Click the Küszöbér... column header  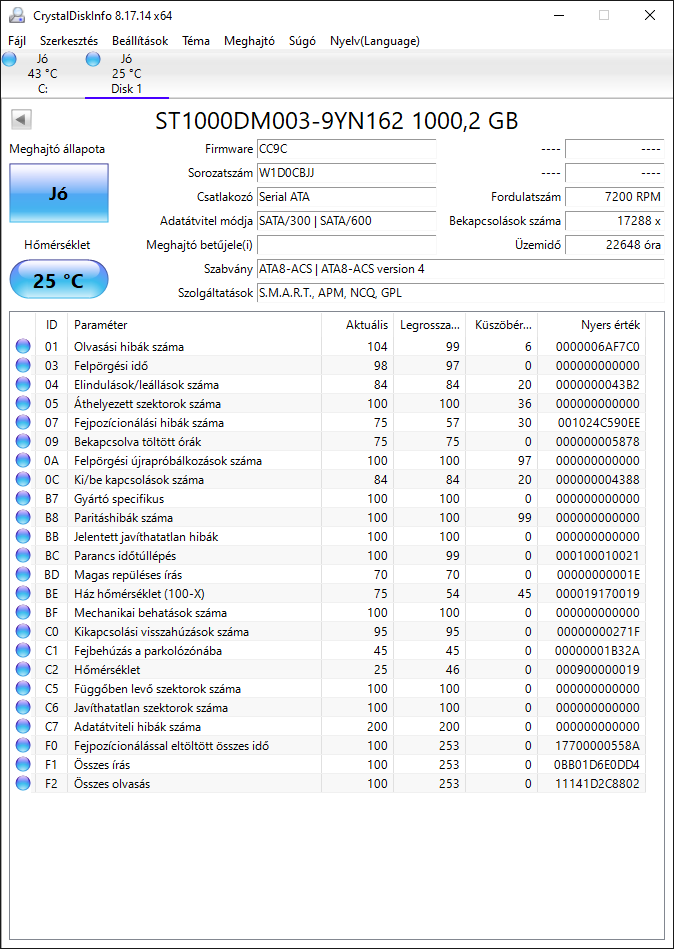(x=502, y=325)
